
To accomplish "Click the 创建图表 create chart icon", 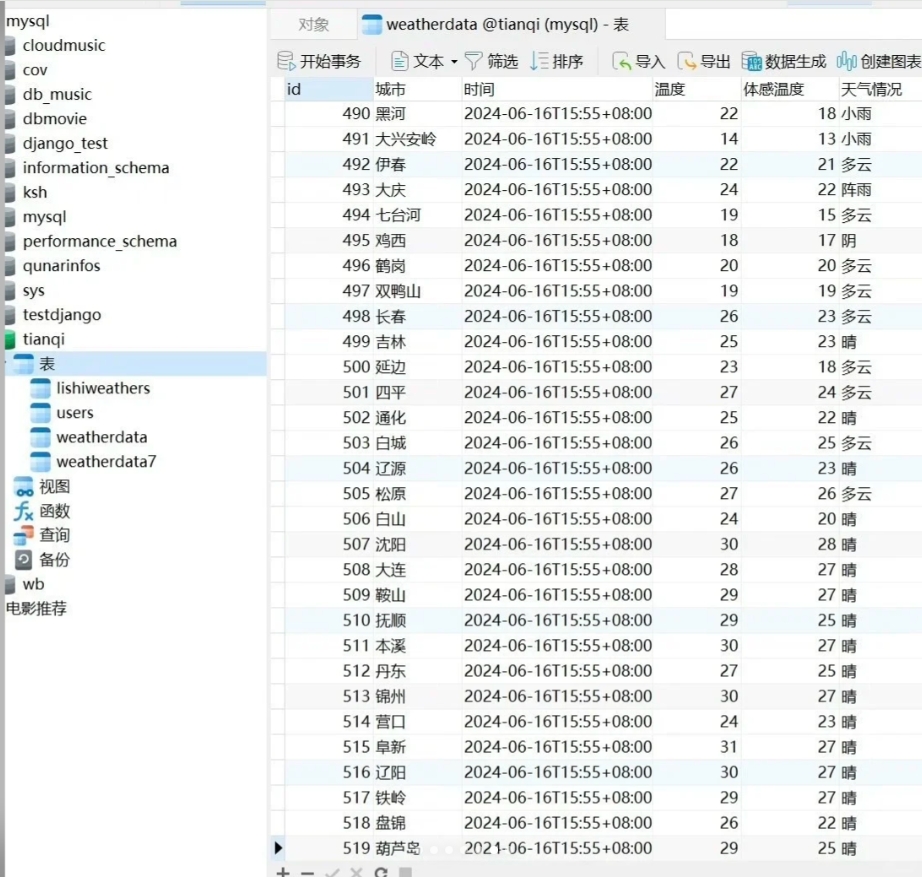I will pyautogui.click(x=847, y=61).
